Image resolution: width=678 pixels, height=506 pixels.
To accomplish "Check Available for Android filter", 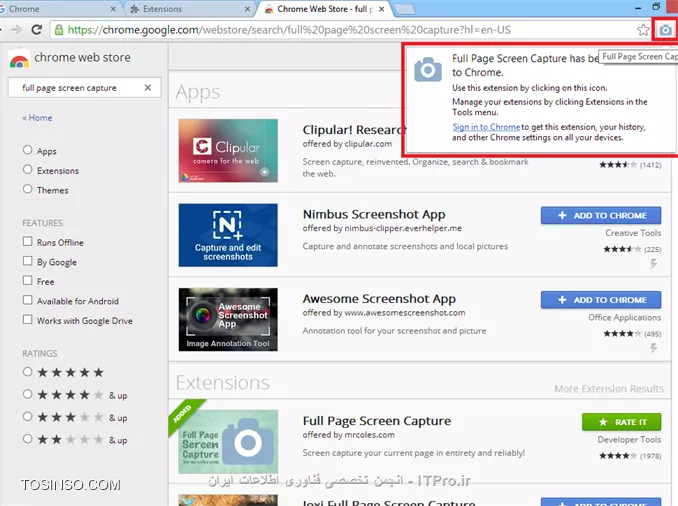I will (27, 300).
